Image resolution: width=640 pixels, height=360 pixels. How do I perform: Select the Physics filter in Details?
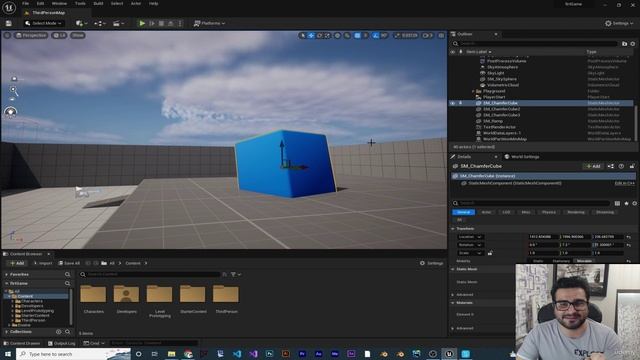tap(549, 212)
